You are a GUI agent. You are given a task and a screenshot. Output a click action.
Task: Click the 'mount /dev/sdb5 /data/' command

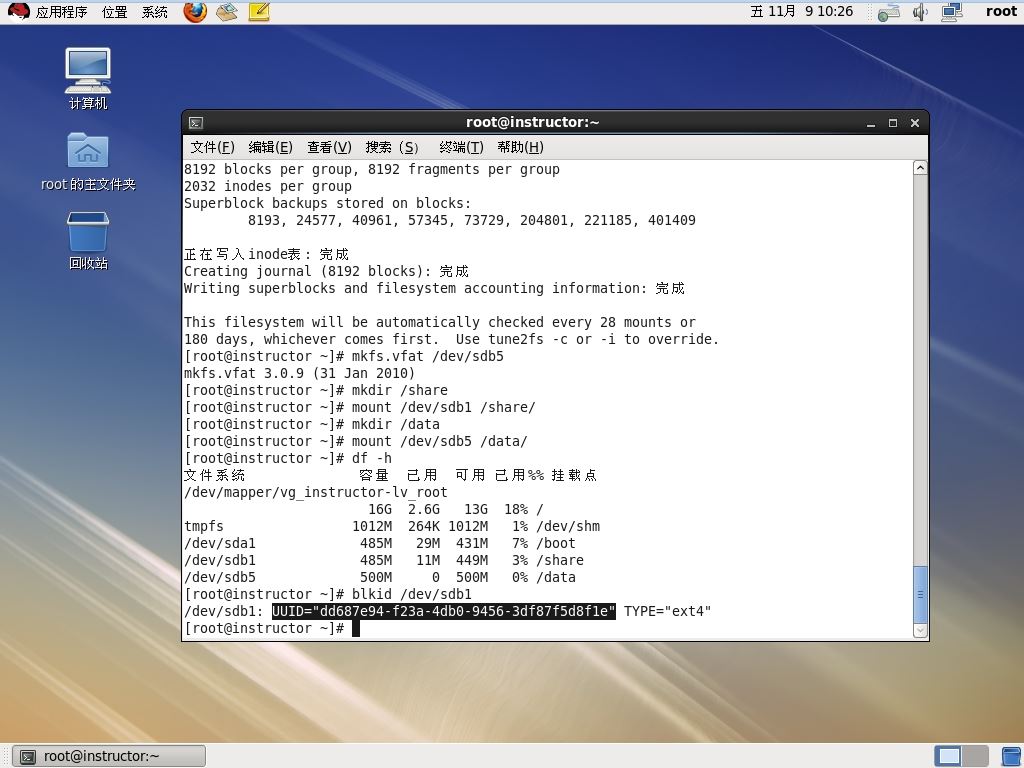pyautogui.click(x=440, y=441)
